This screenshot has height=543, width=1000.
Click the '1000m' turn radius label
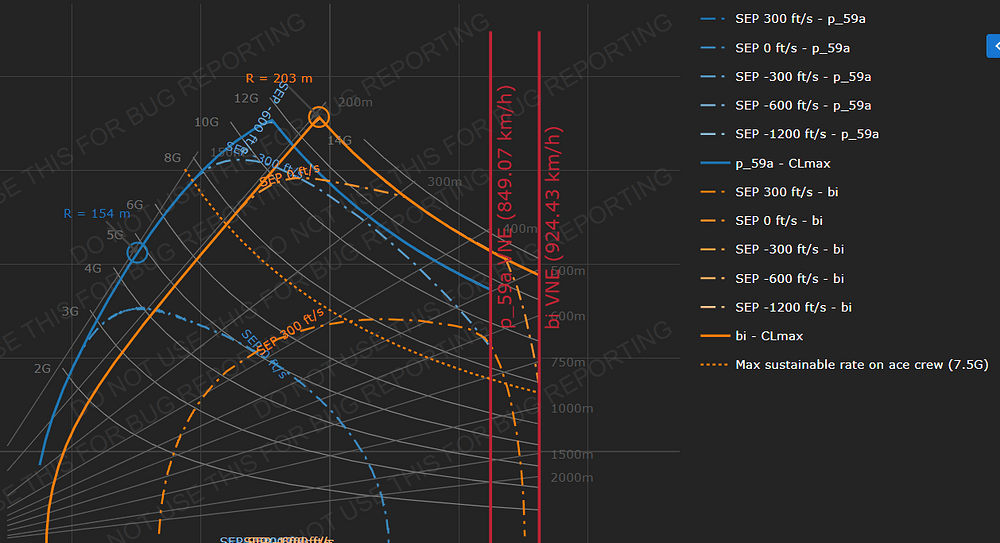[x=572, y=408]
